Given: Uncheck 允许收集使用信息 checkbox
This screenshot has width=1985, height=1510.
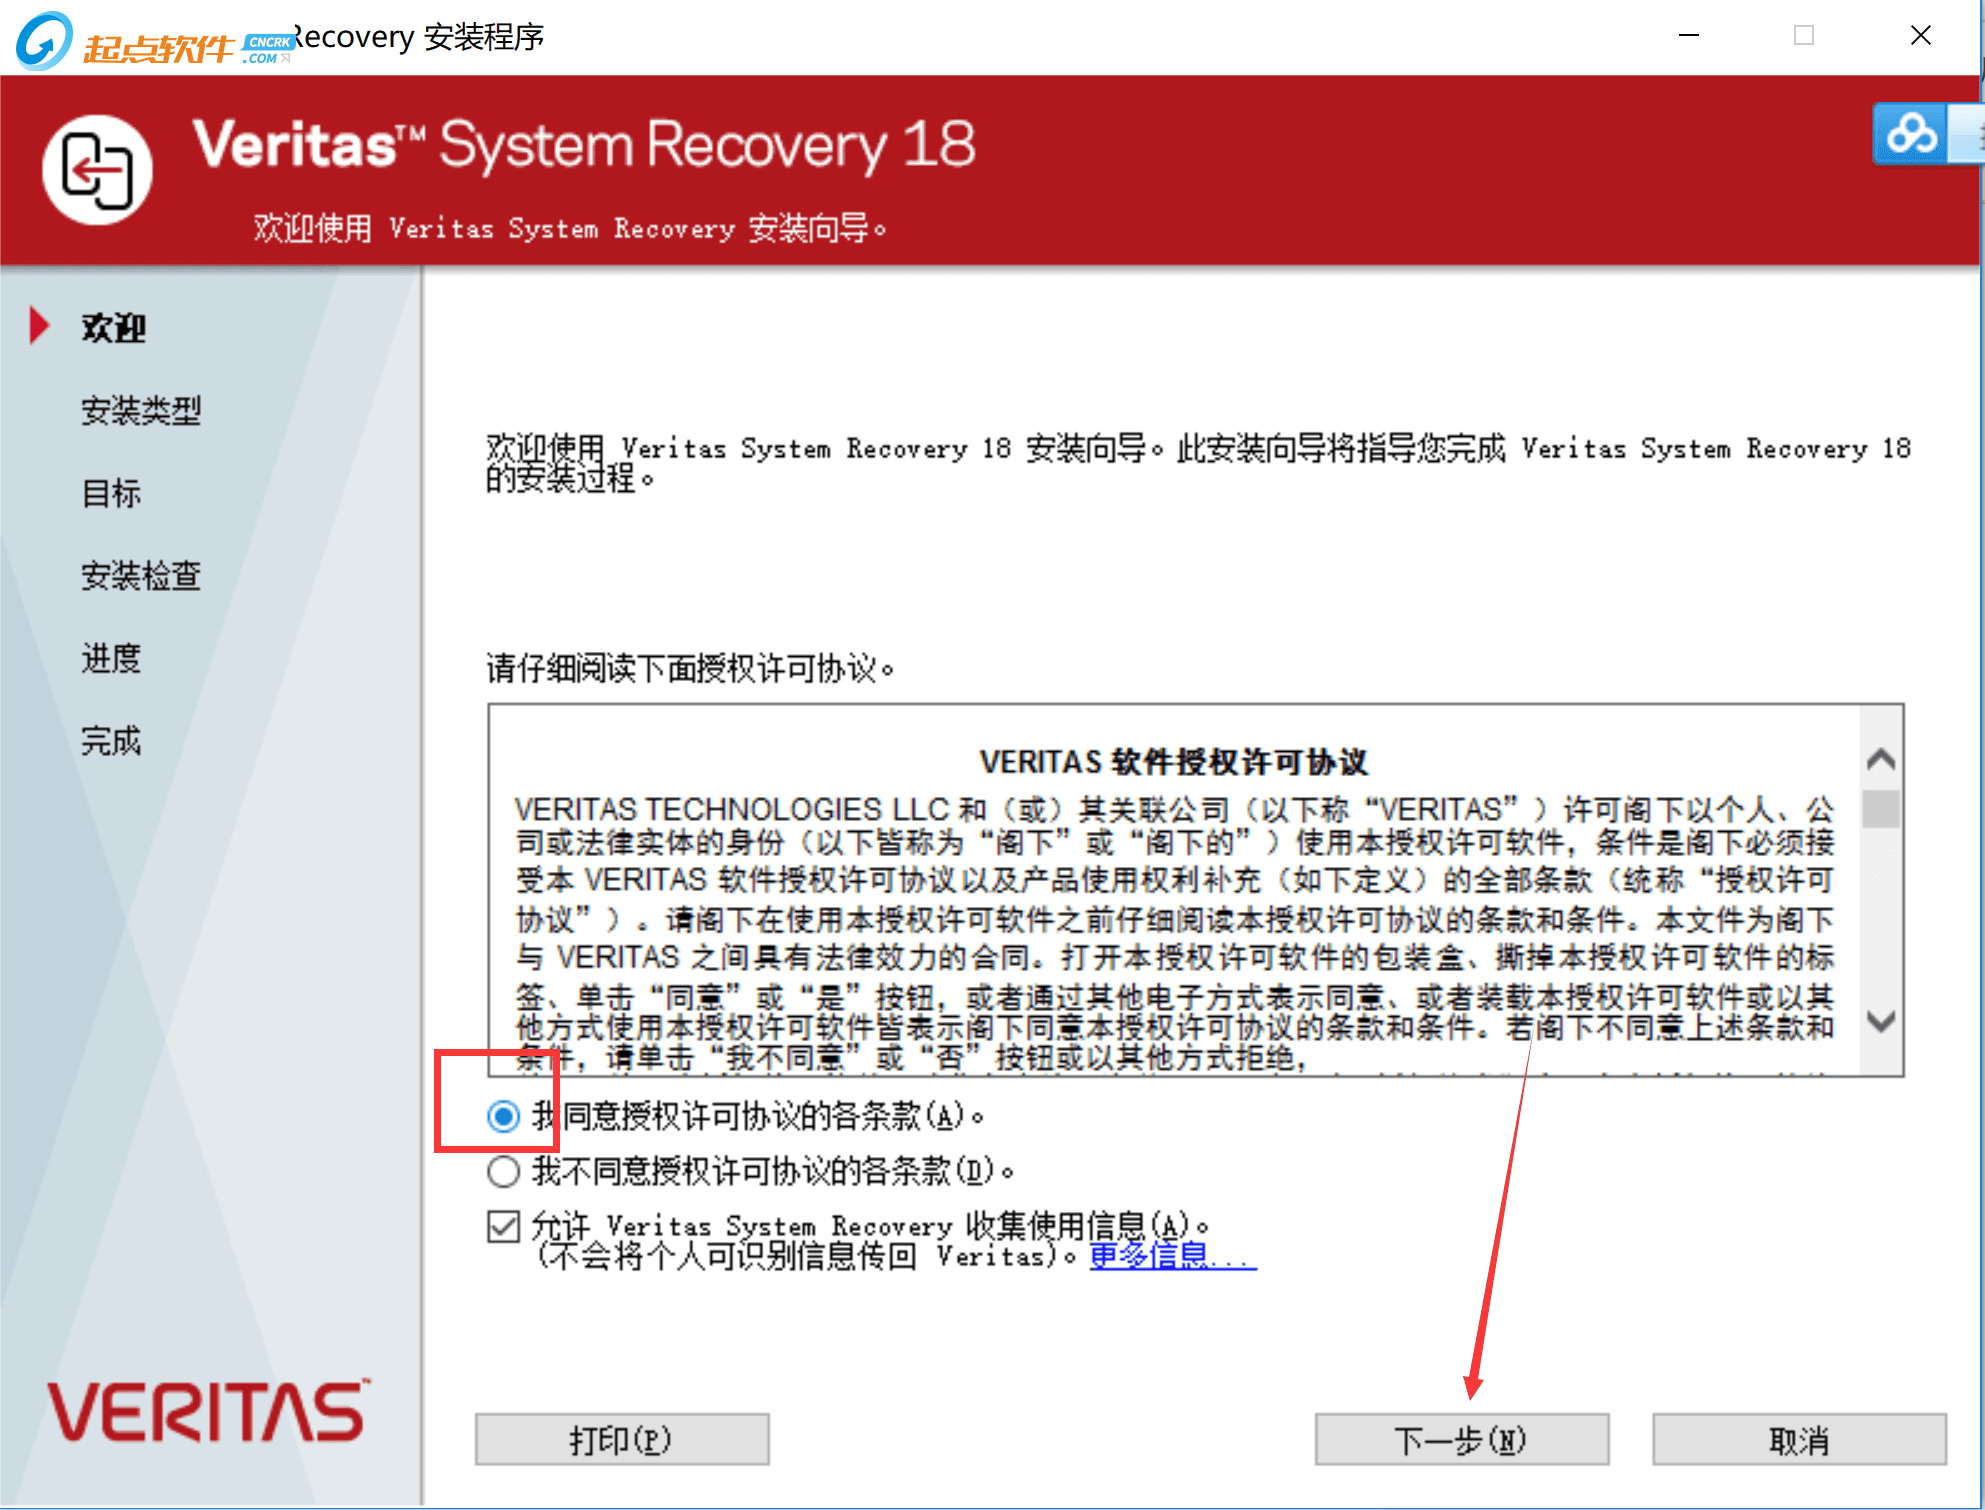Looking at the screenshot, I should click(503, 1226).
